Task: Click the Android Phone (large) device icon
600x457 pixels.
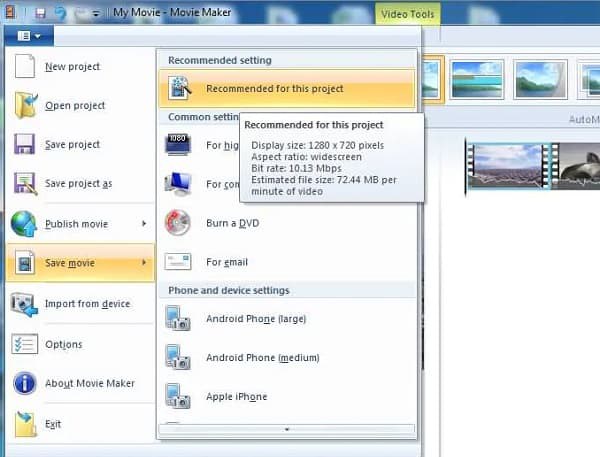Action: click(178, 318)
